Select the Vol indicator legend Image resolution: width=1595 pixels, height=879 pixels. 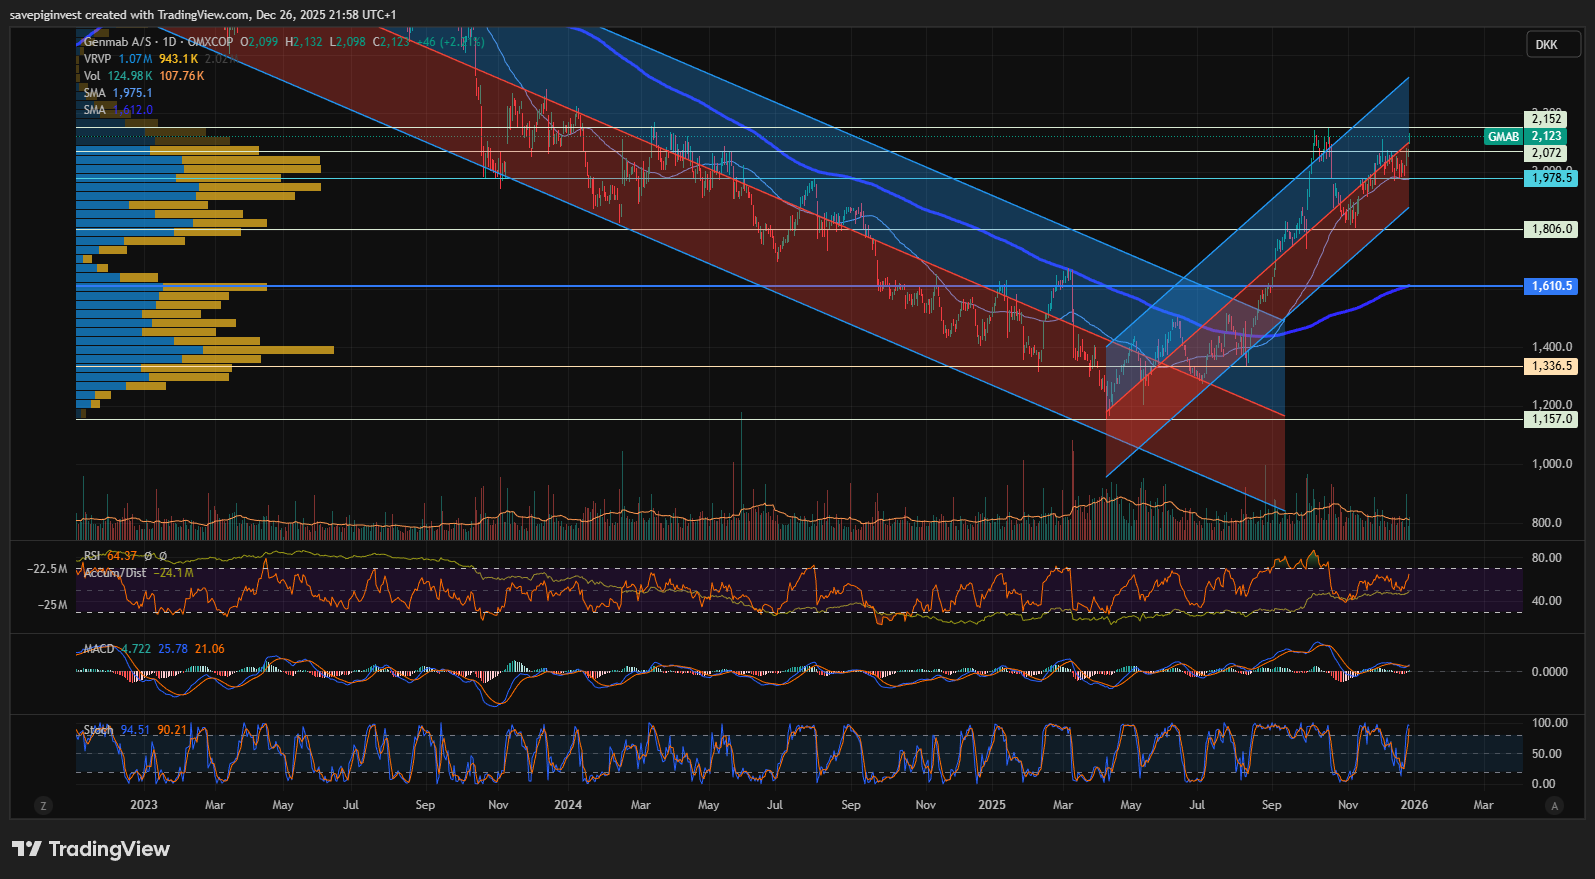click(x=92, y=76)
